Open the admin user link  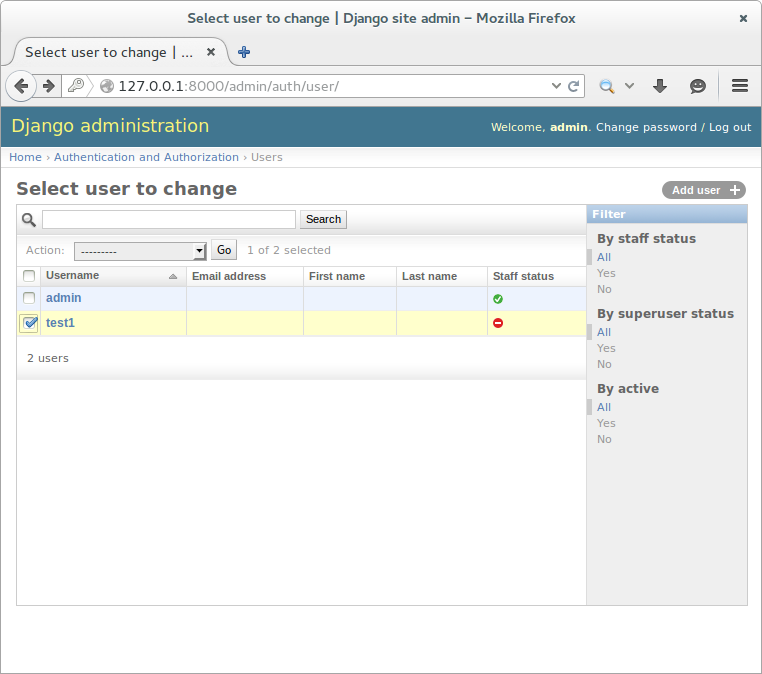tap(64, 298)
